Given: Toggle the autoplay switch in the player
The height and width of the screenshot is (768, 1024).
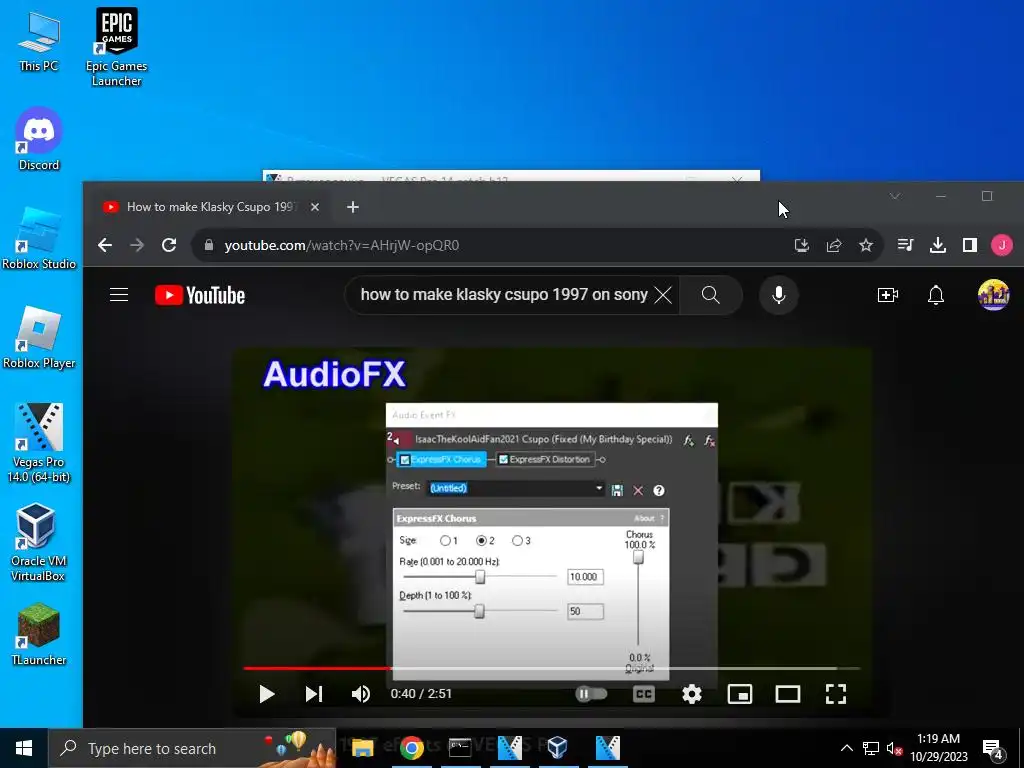Looking at the screenshot, I should 592,694.
